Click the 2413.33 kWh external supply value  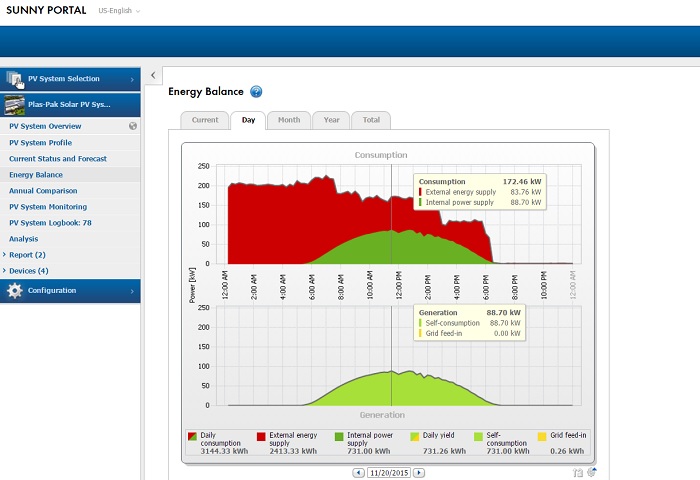coord(293,451)
